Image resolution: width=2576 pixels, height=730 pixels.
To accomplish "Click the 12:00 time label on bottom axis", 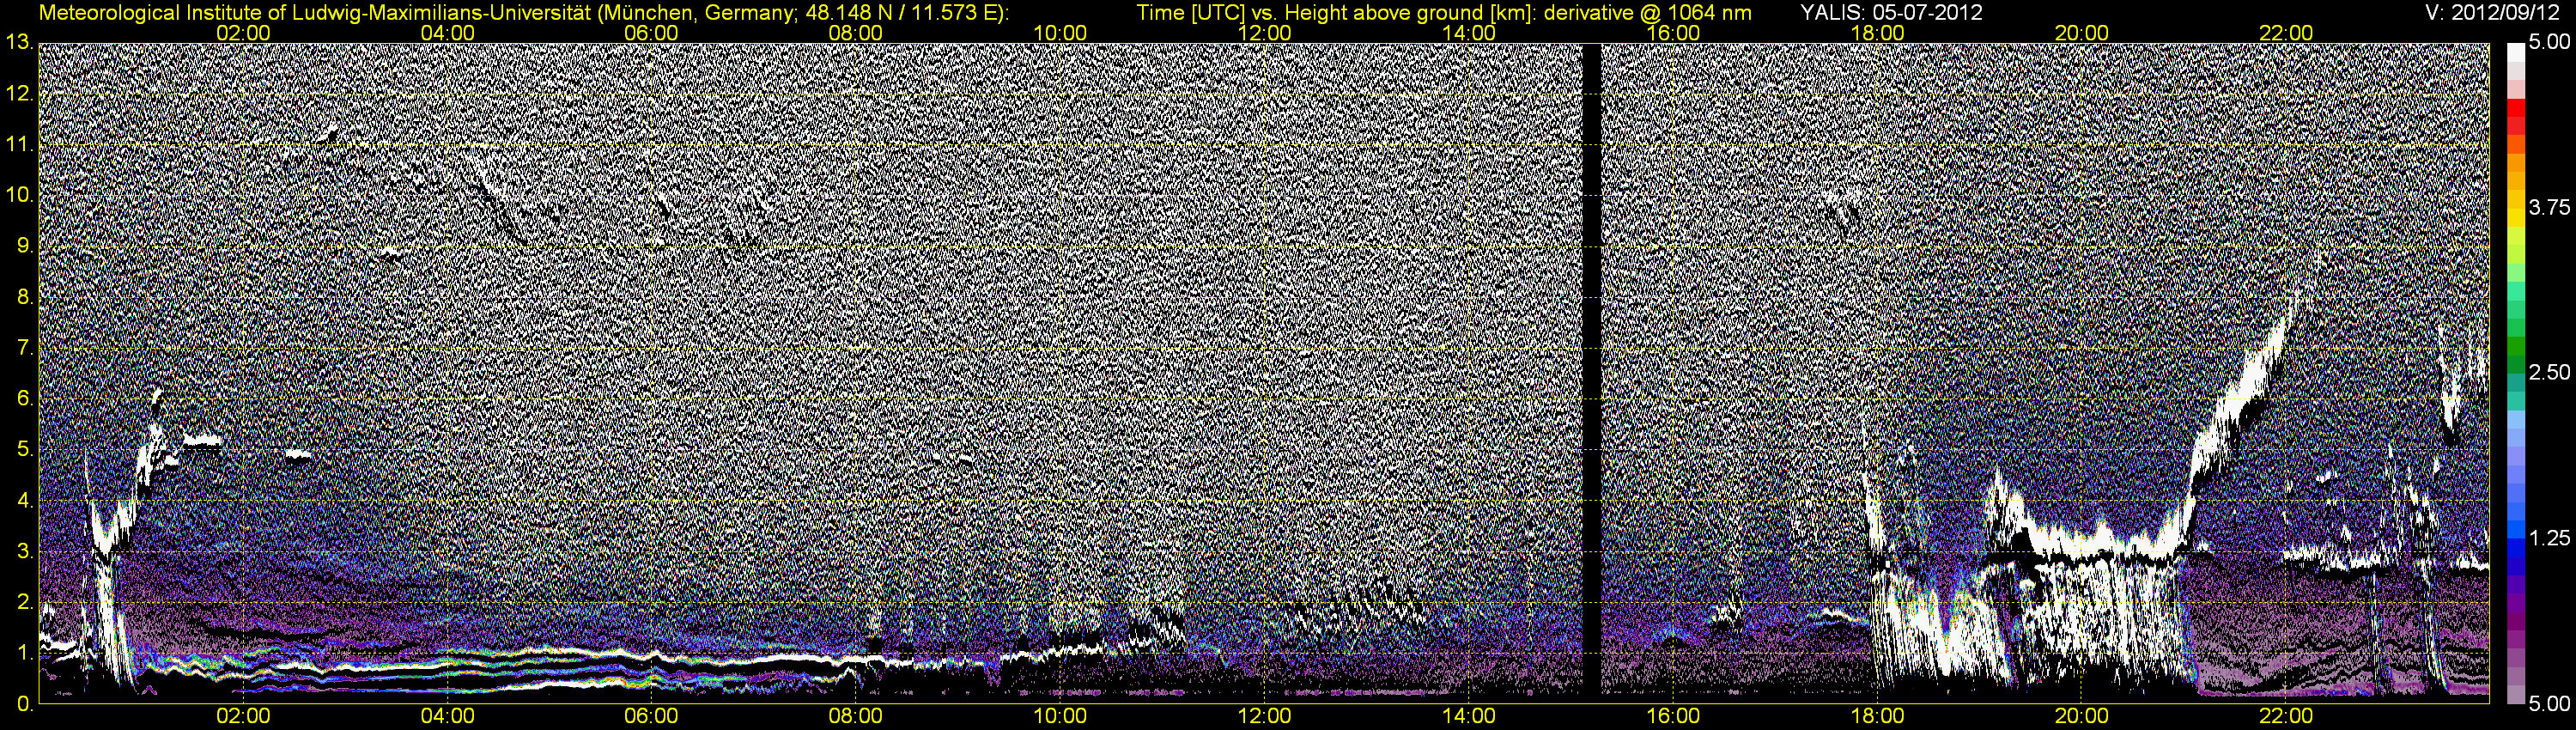I will coord(1265,716).
